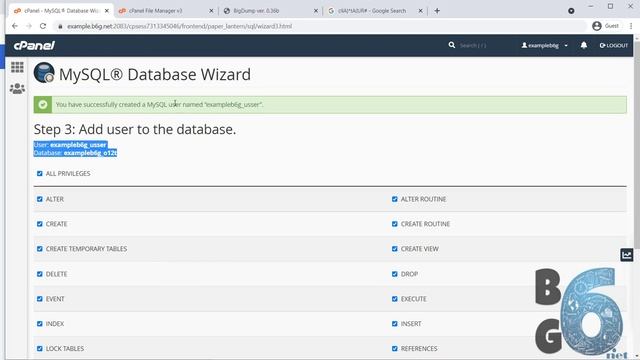Open the statistics chart icon on right edge

627,255
